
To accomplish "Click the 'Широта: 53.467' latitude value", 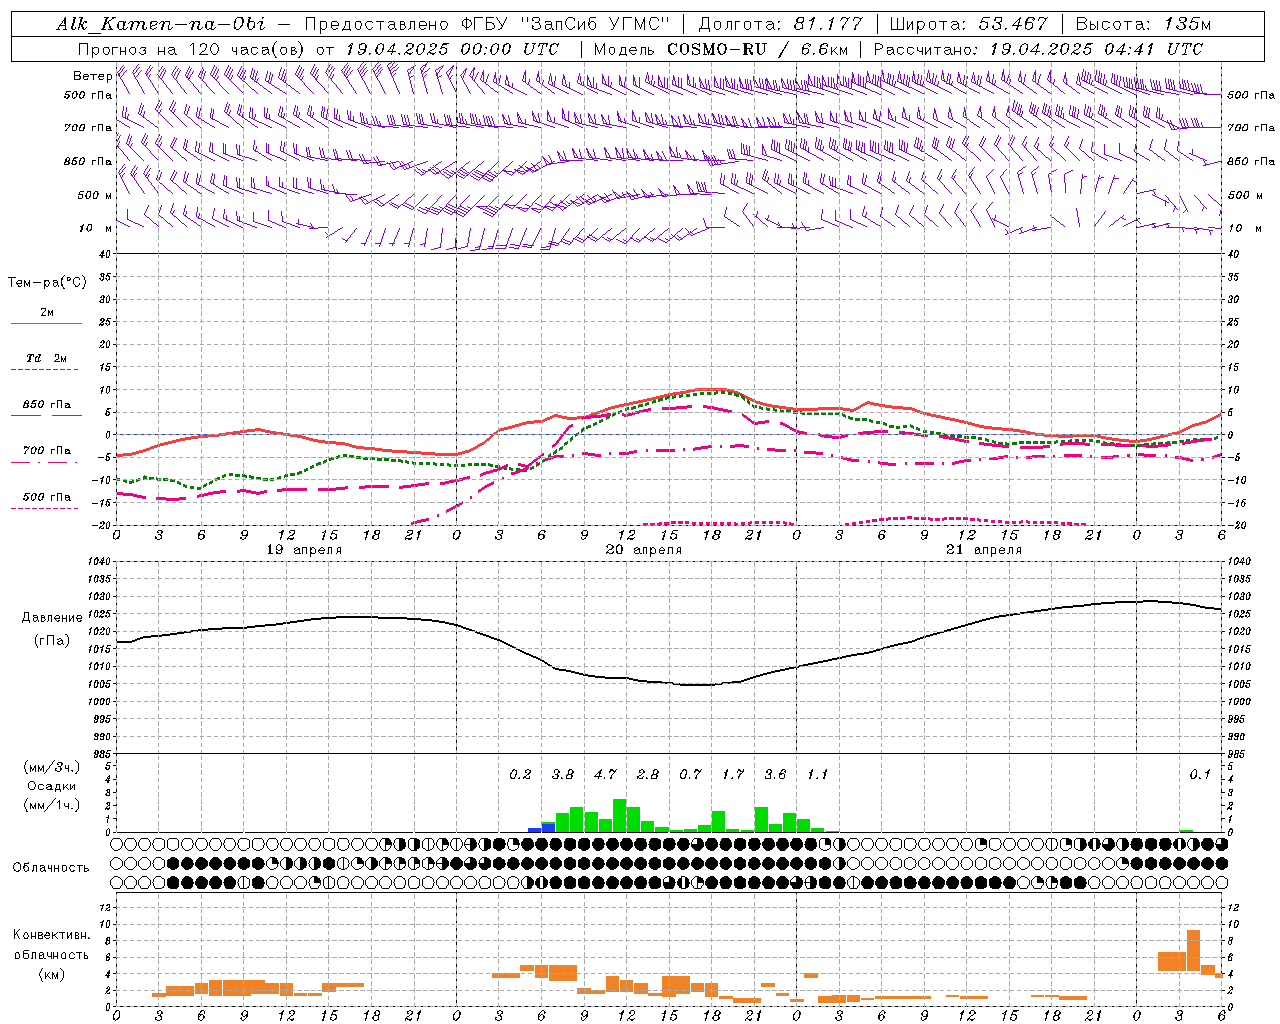I will pos(968,24).
